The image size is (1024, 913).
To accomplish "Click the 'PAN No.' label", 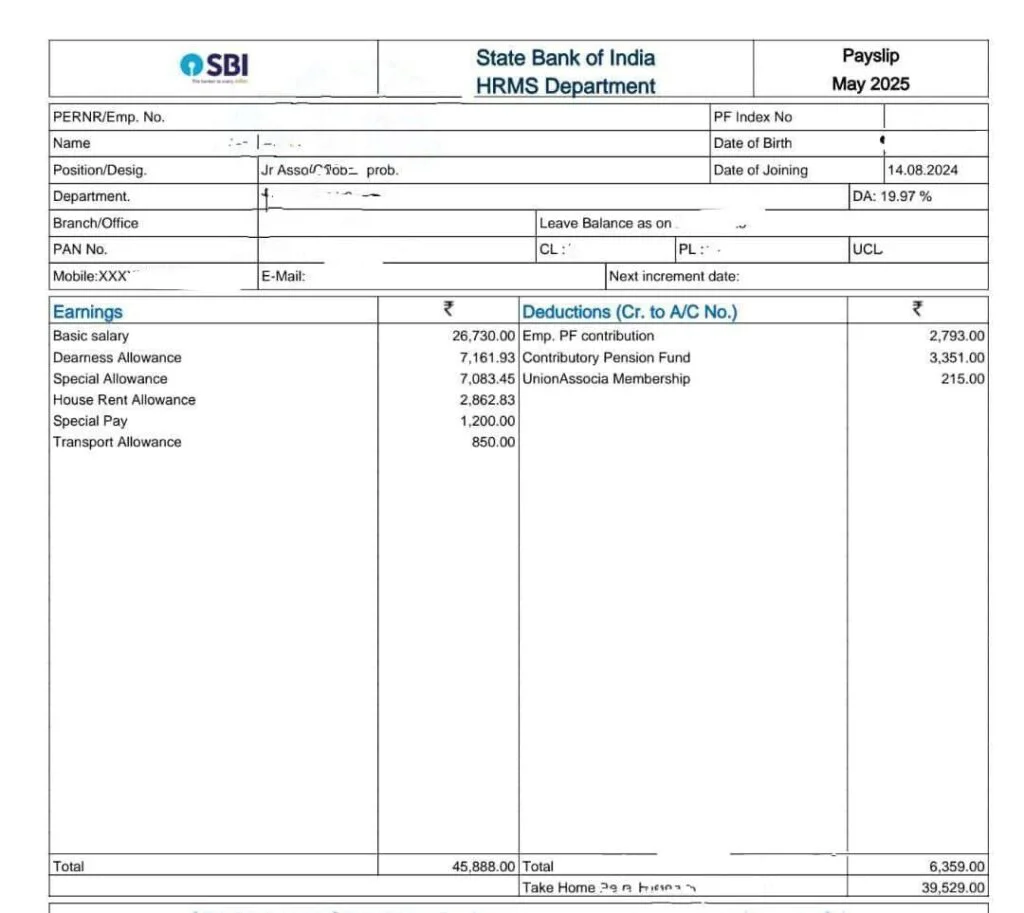I will coord(80,249).
